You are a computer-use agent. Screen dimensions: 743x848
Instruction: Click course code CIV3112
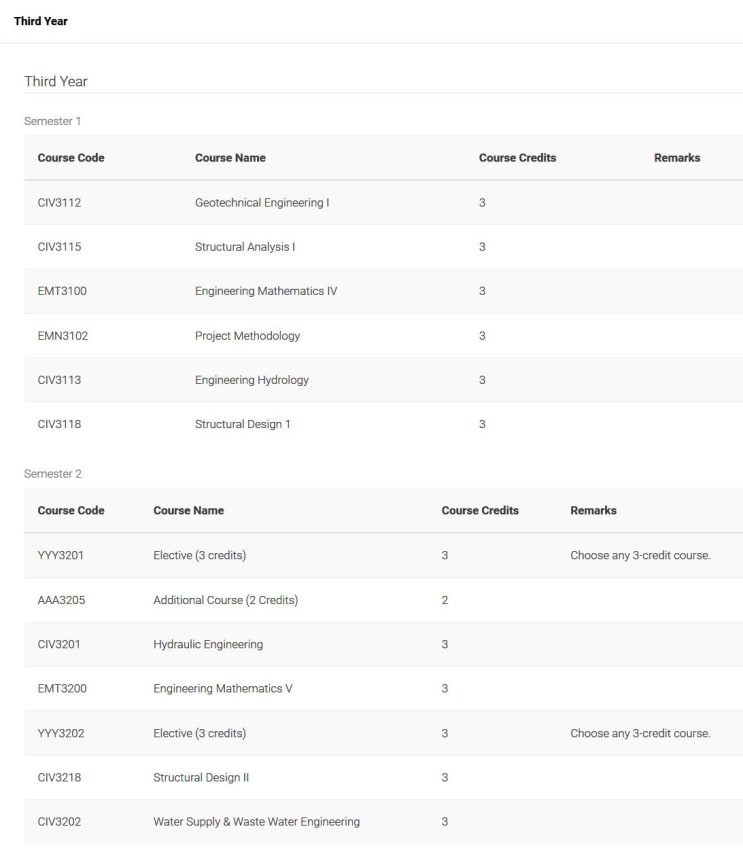(59, 203)
